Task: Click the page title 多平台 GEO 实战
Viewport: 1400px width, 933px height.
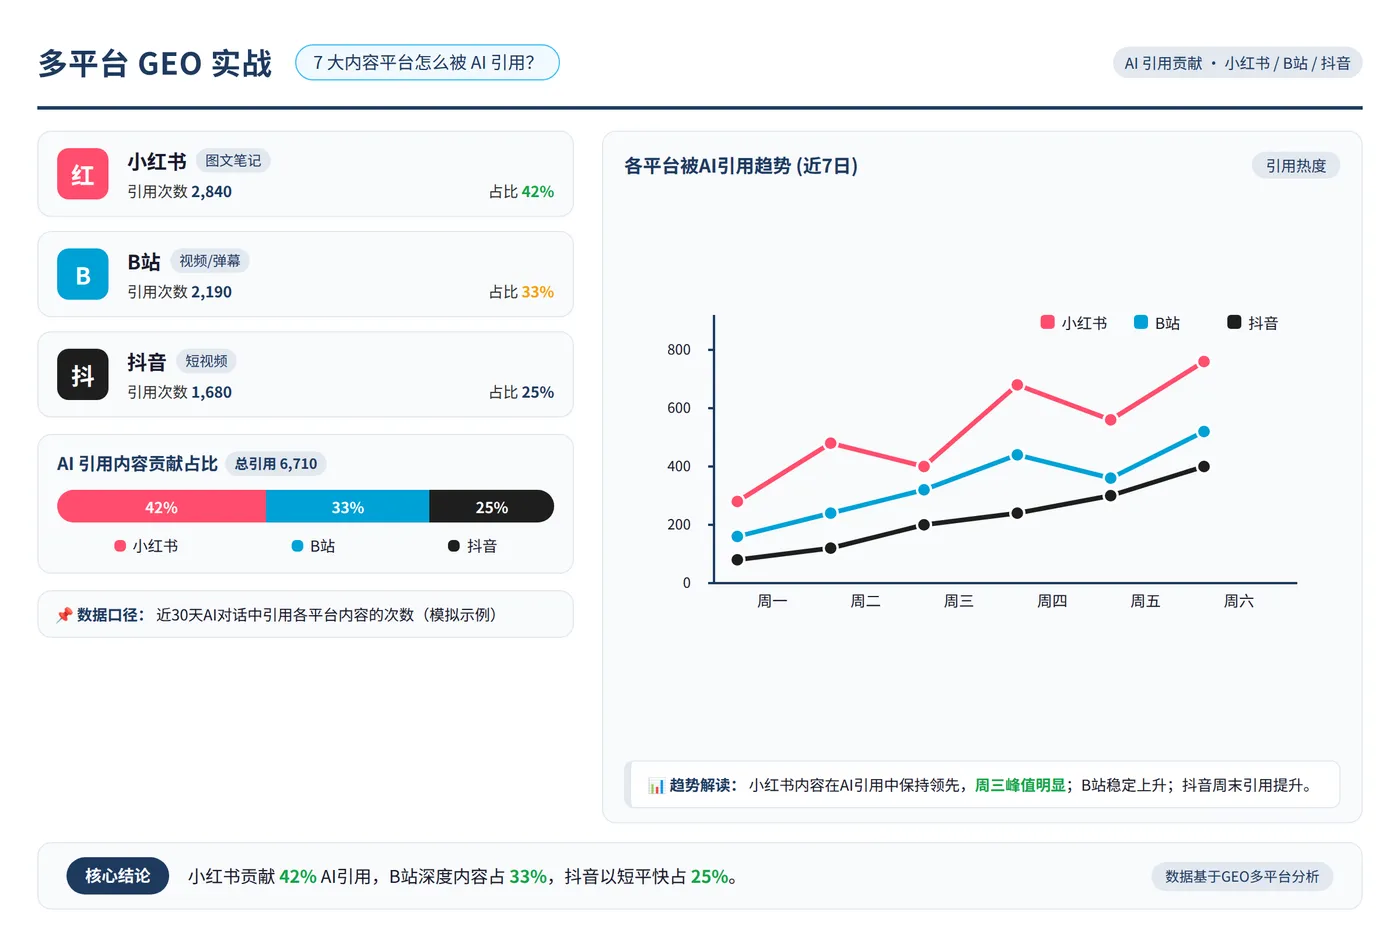Action: (x=155, y=63)
